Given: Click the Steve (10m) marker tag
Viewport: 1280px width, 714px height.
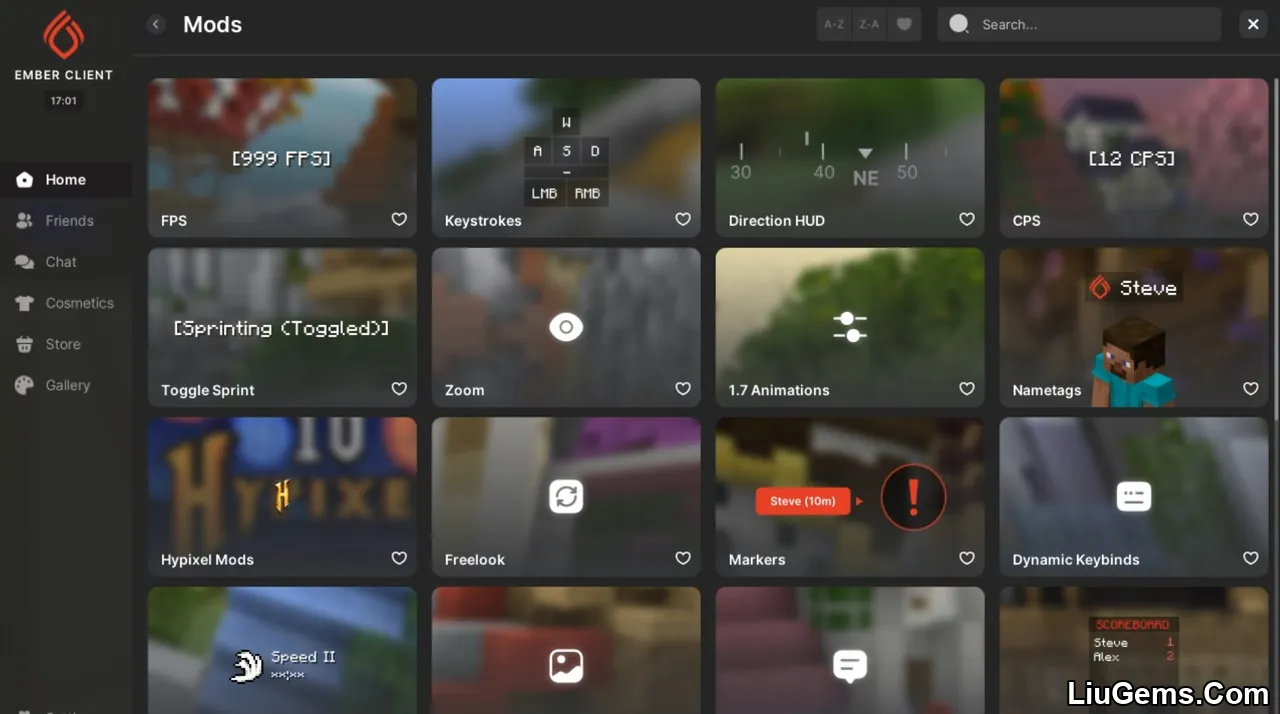Looking at the screenshot, I should tap(803, 501).
